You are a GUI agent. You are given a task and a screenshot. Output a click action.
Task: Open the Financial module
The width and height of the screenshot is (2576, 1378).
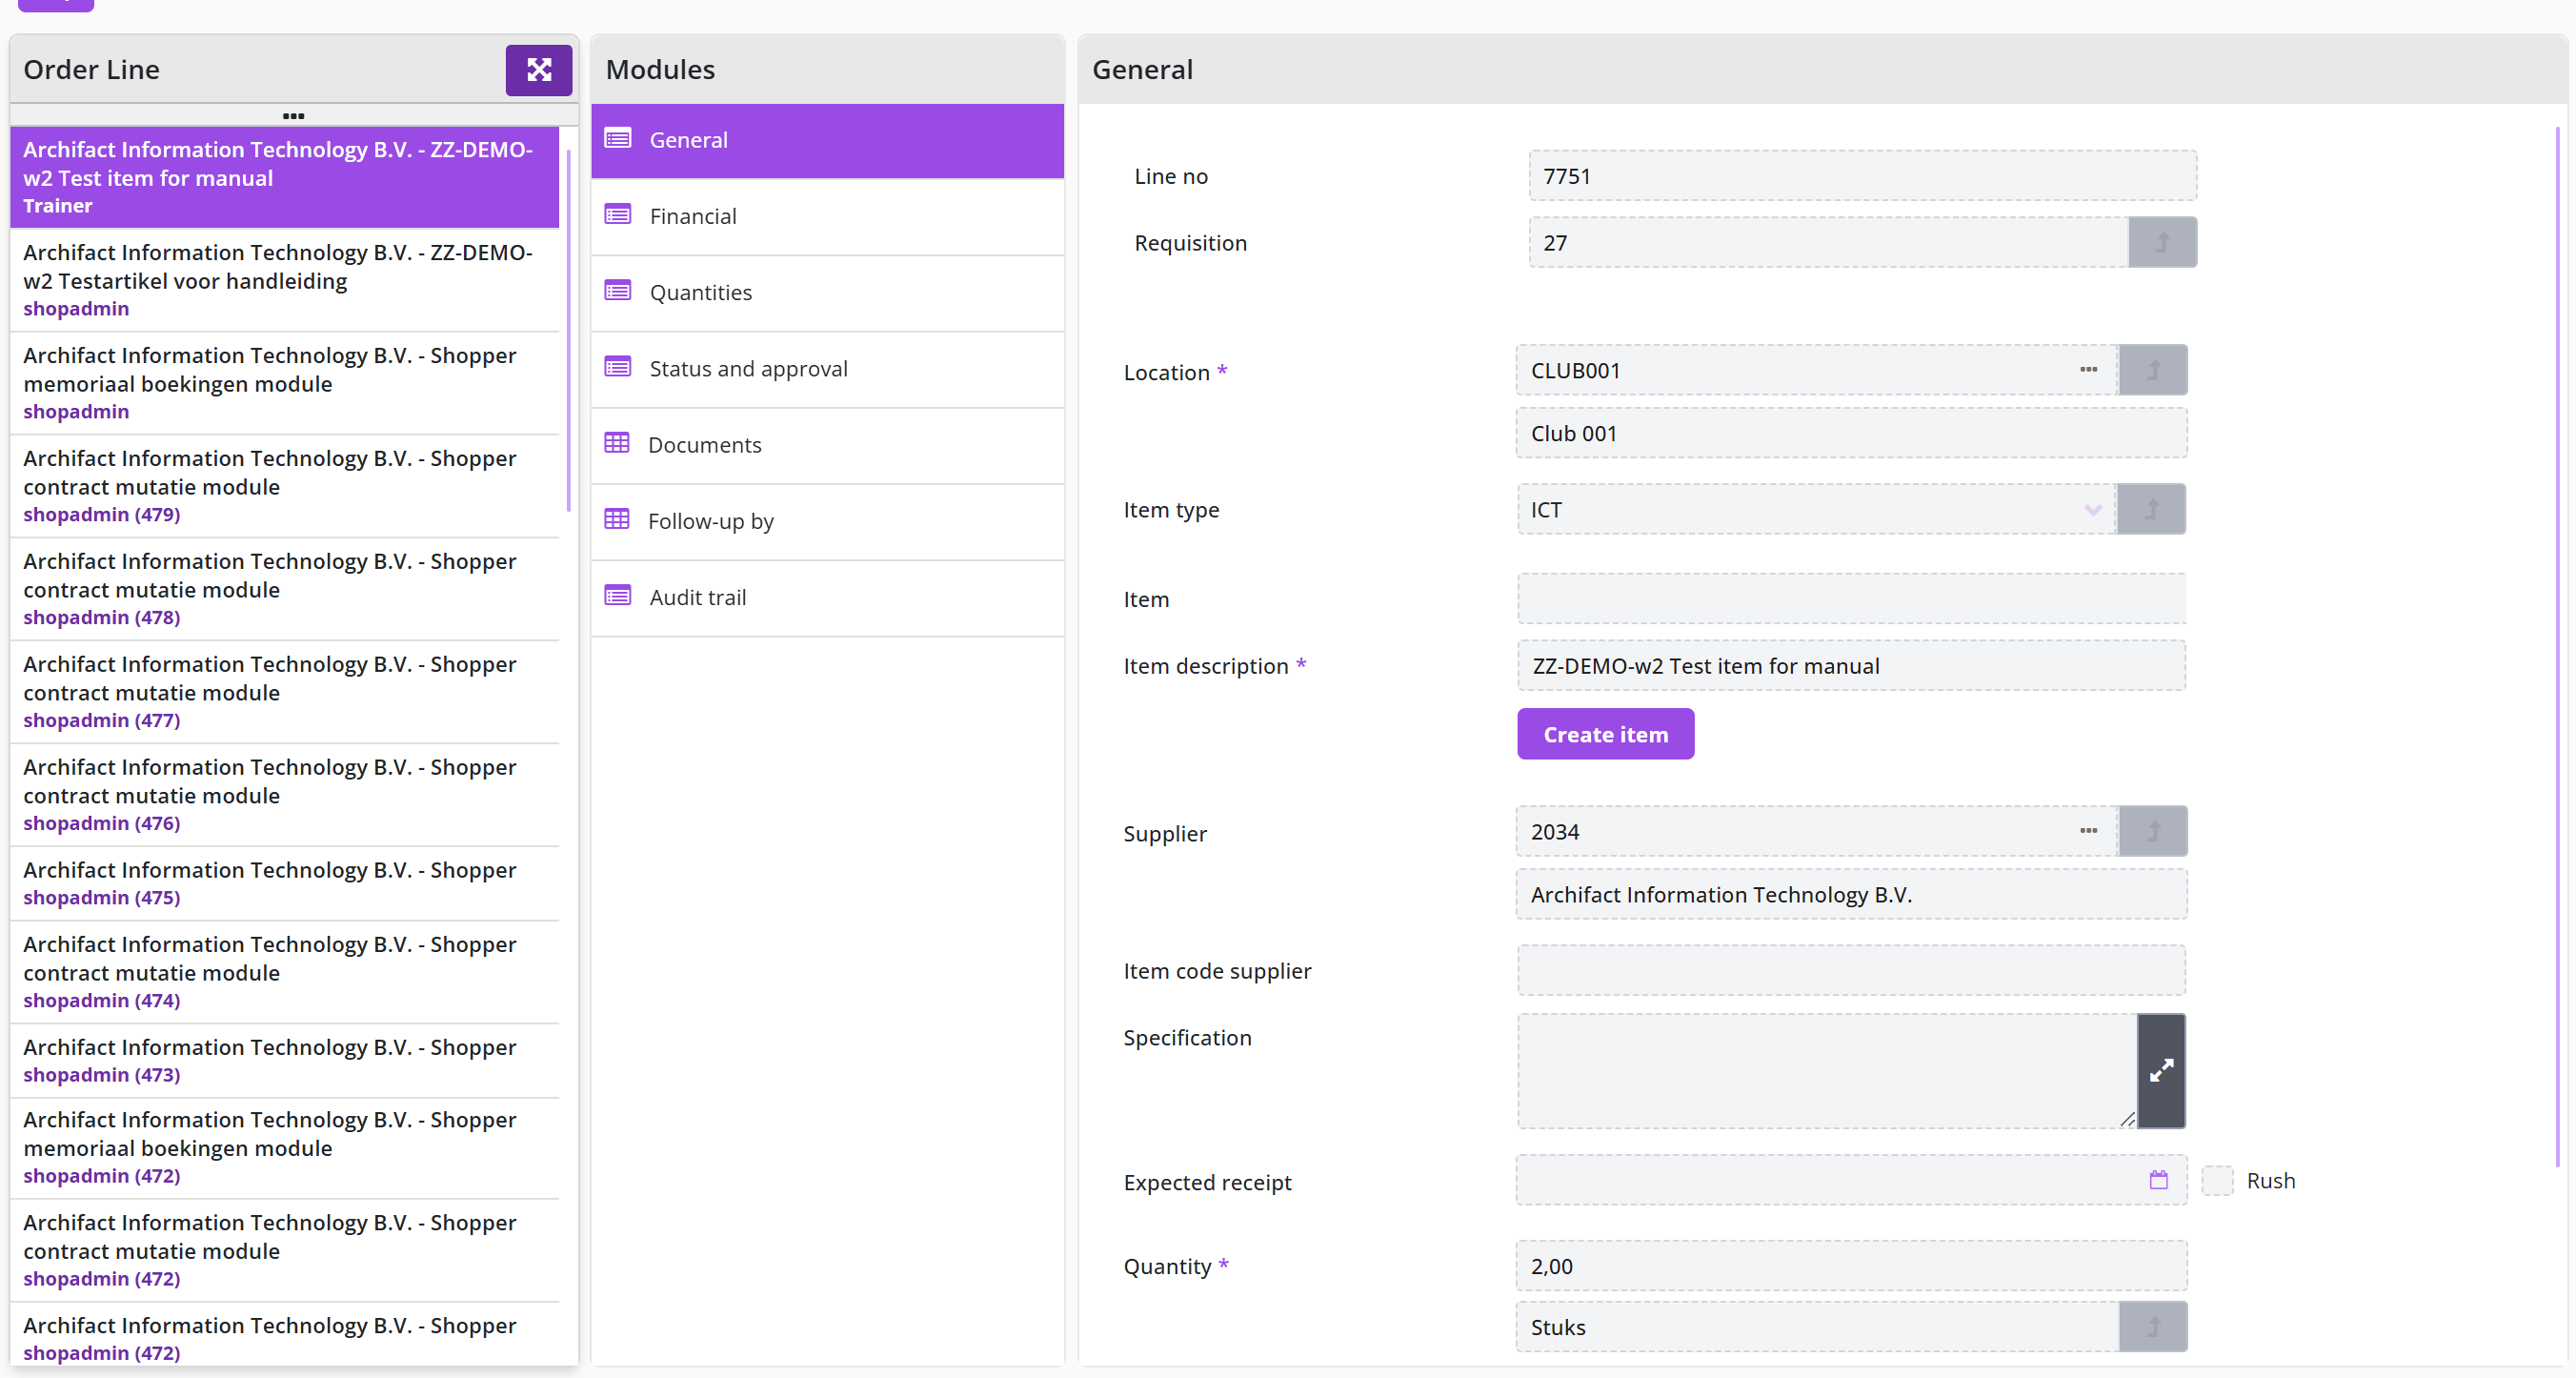[827, 216]
